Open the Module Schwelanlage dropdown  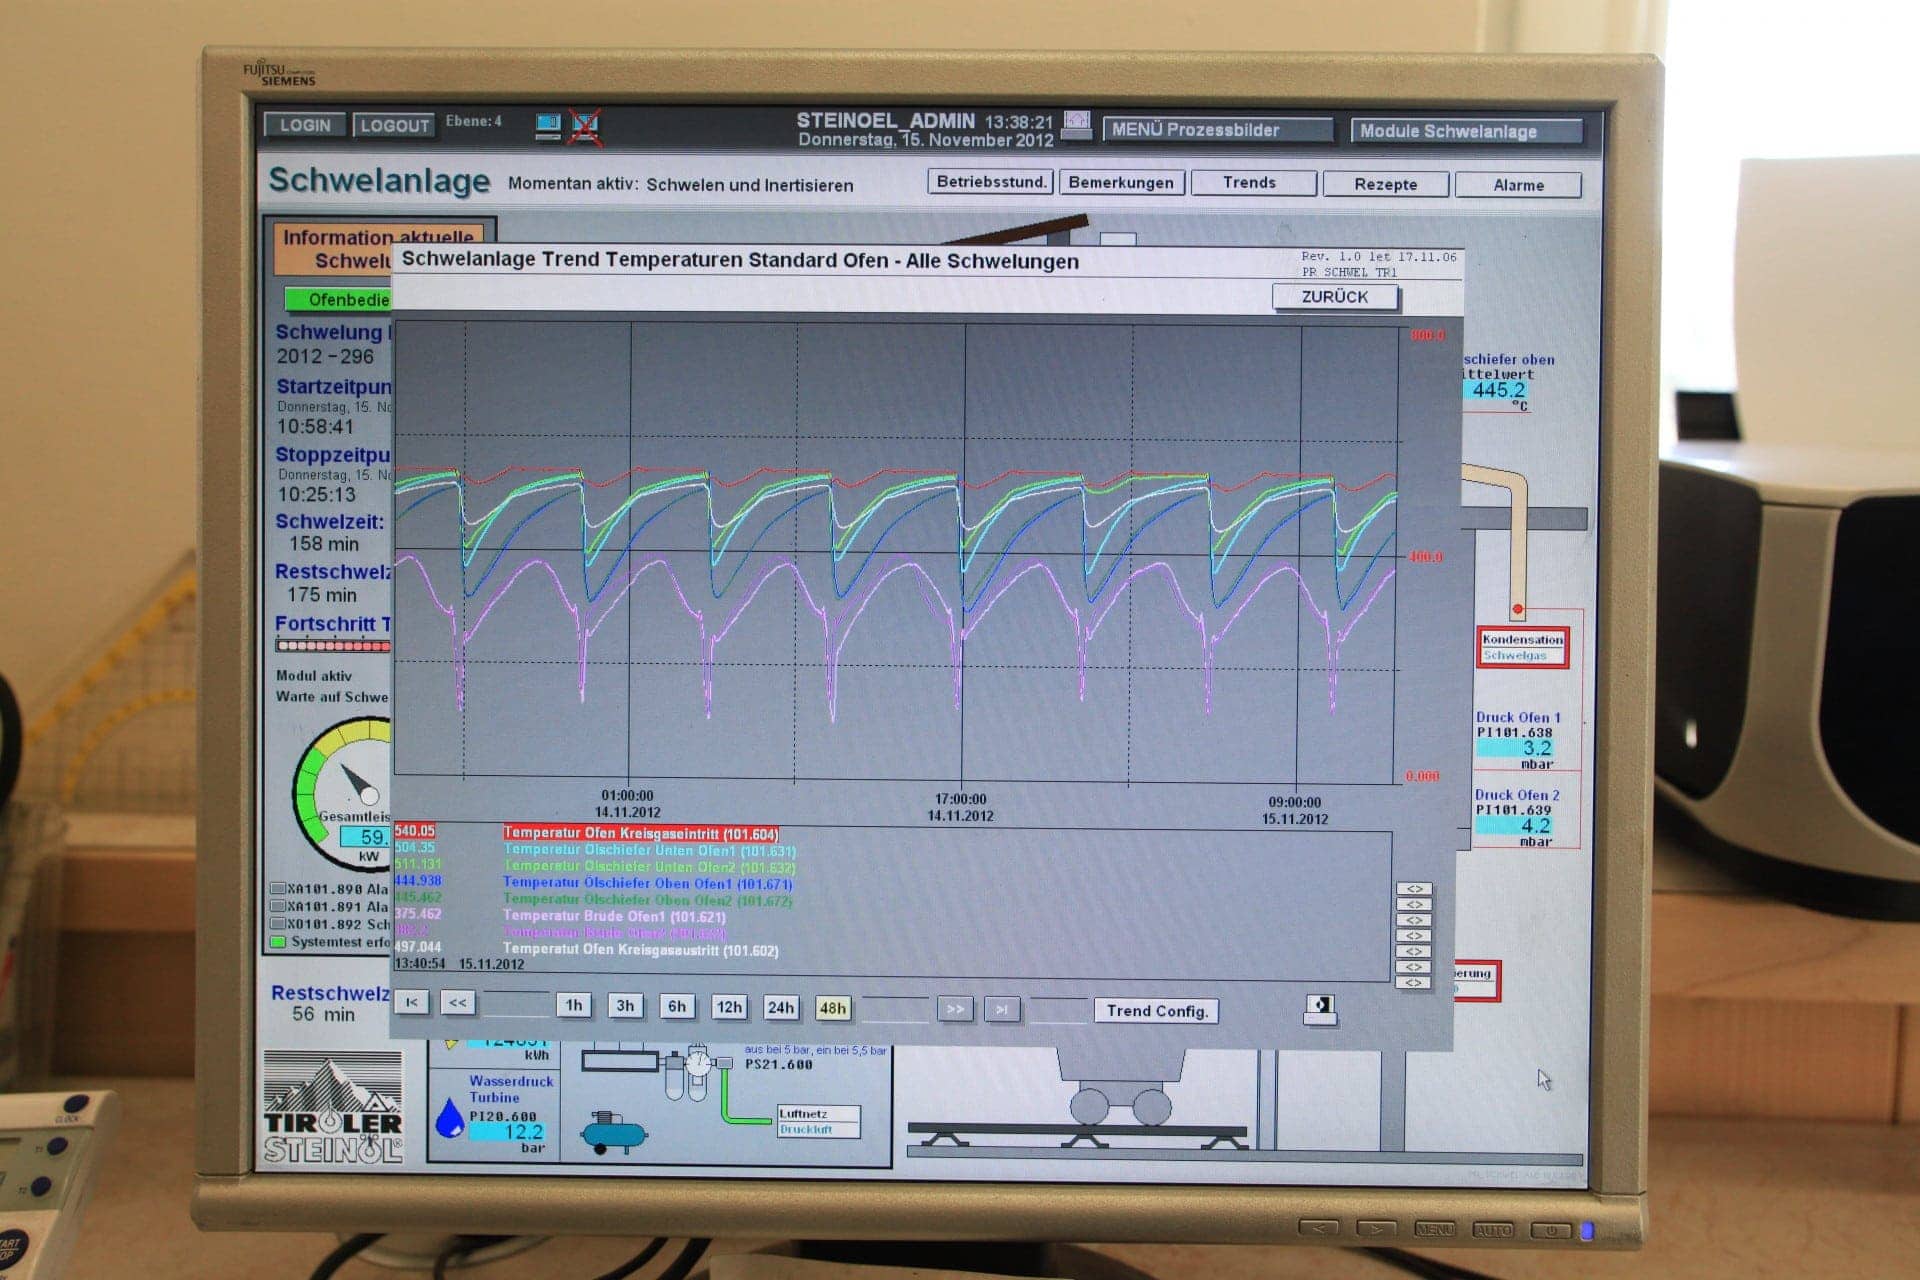pos(1465,131)
